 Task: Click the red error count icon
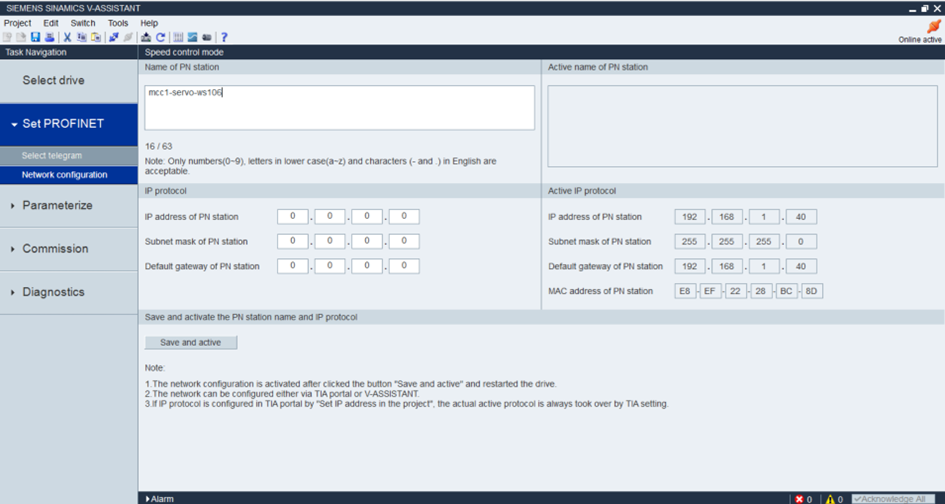pyautogui.click(x=799, y=499)
